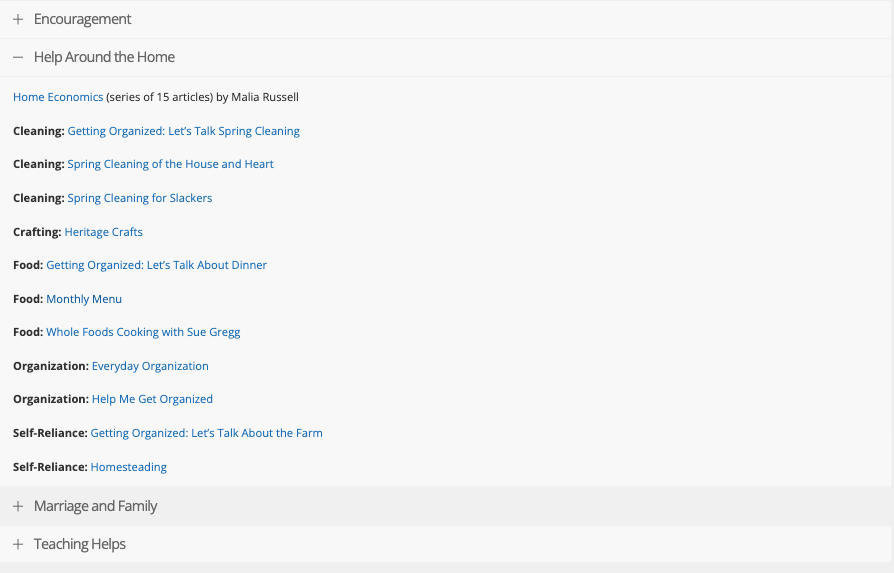The width and height of the screenshot is (894, 573).
Task: Click the plus icon beside Teaching Helps
Action: point(18,545)
